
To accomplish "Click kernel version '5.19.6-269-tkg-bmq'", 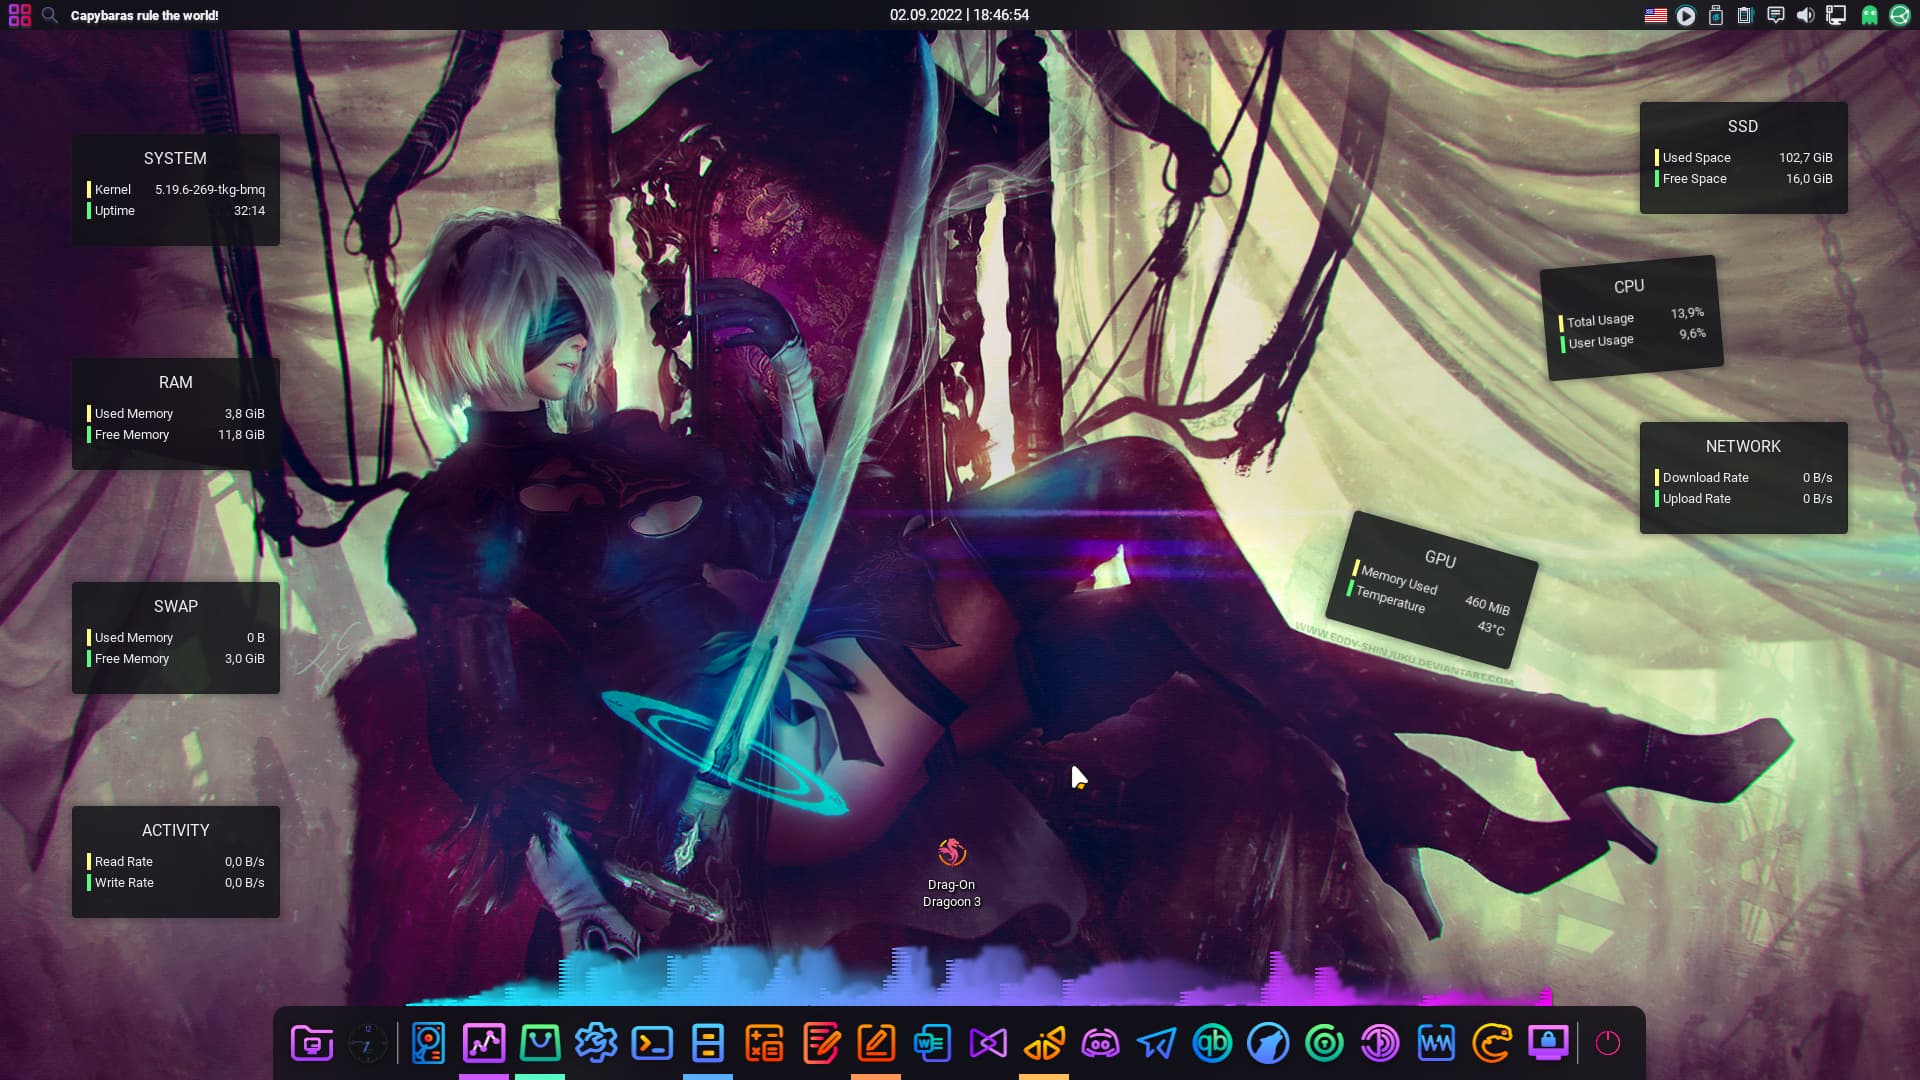I will (x=210, y=189).
